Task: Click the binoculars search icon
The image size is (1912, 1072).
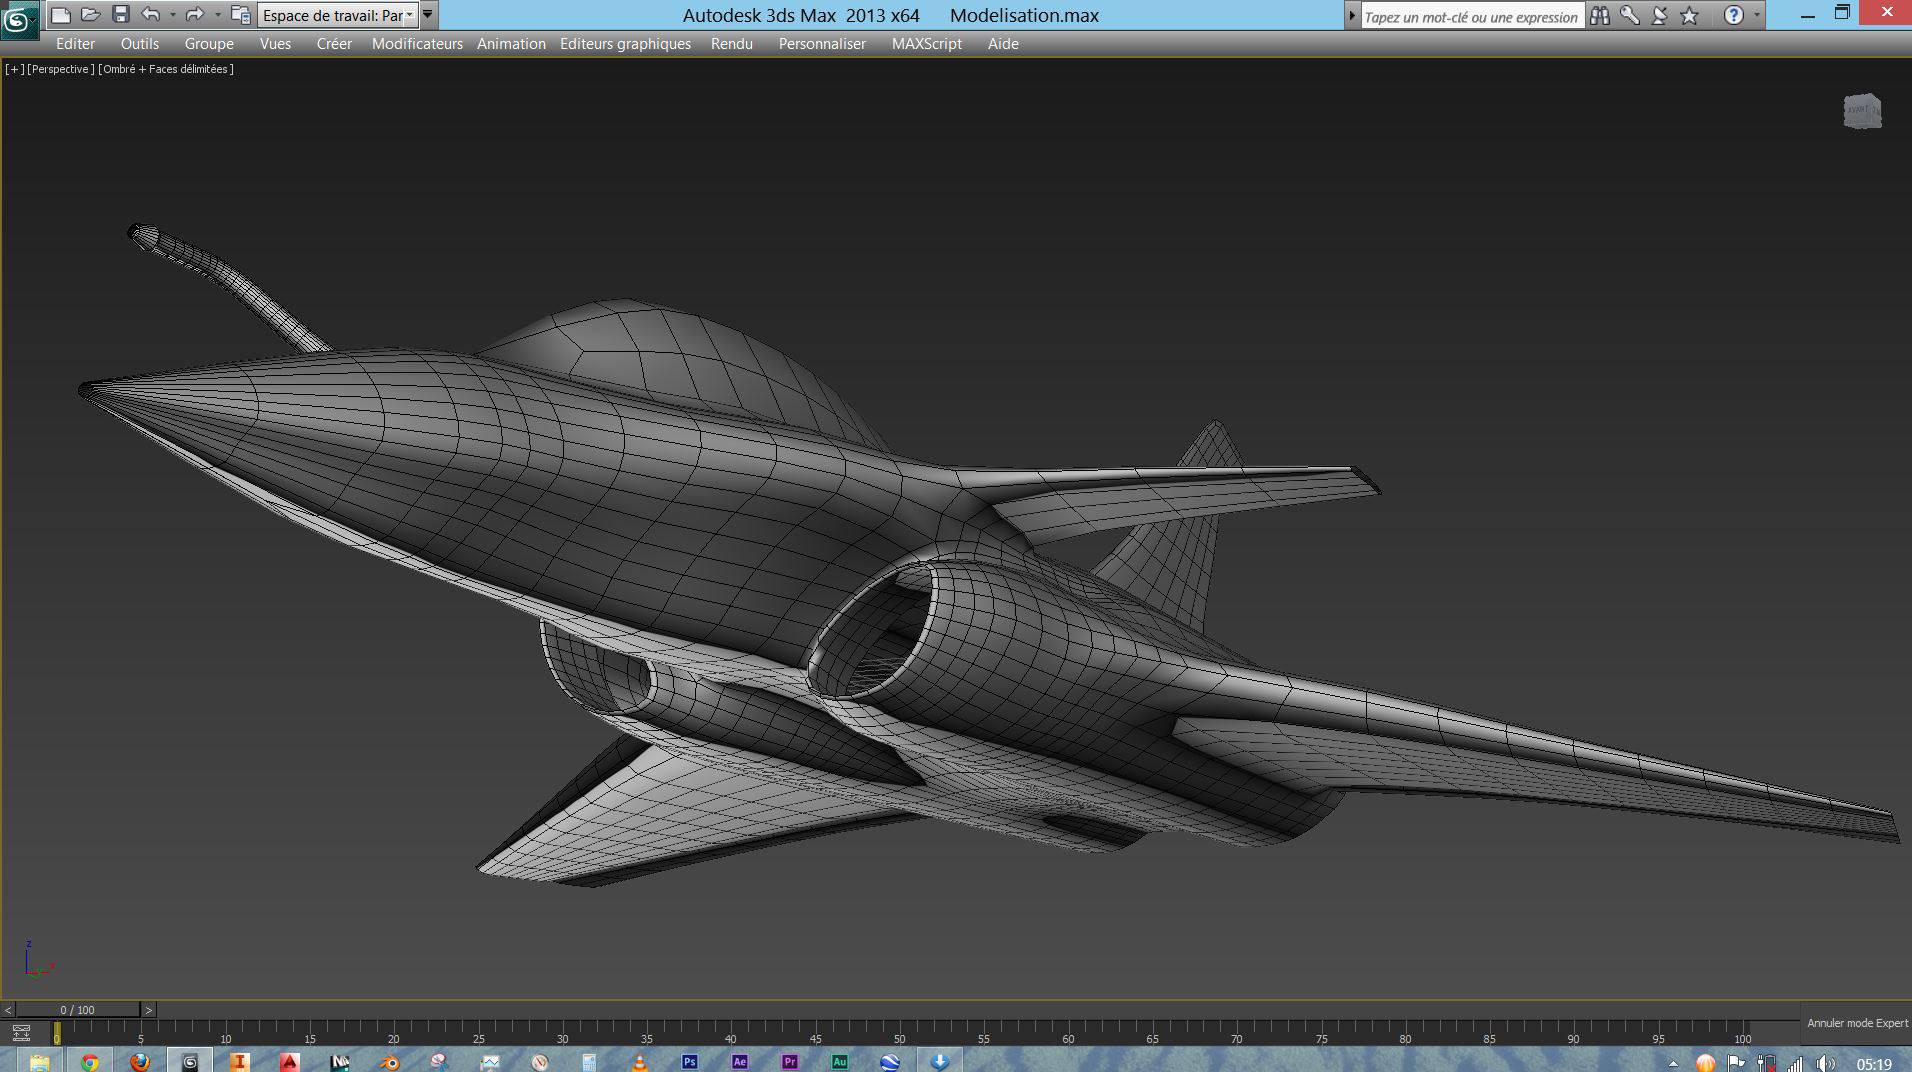Action: pos(1600,16)
